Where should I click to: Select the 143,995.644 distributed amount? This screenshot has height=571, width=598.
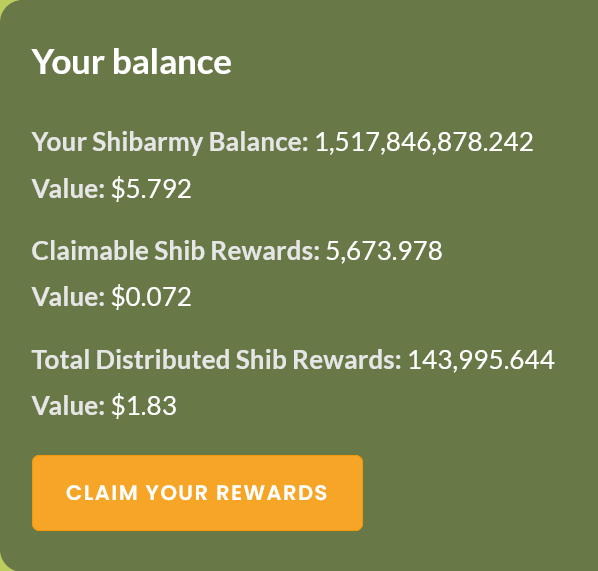click(x=481, y=360)
